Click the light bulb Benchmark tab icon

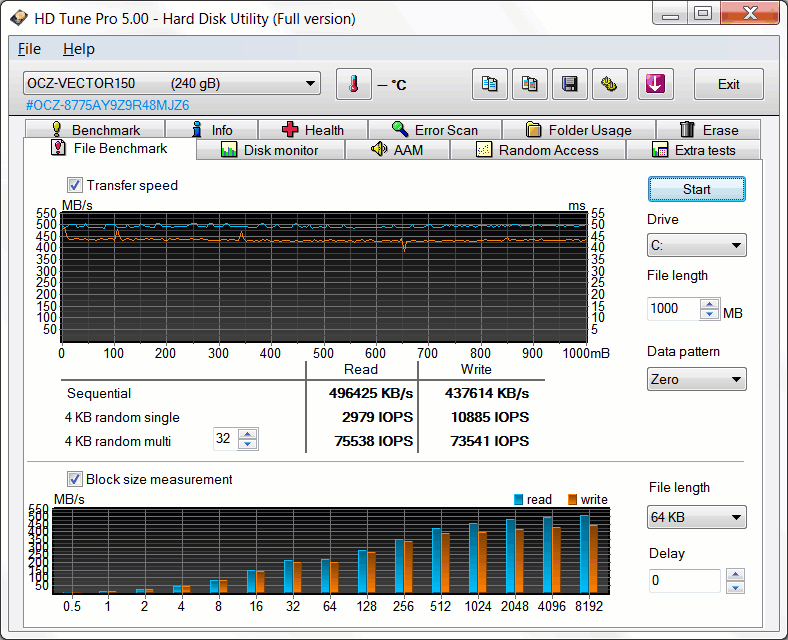pos(57,129)
